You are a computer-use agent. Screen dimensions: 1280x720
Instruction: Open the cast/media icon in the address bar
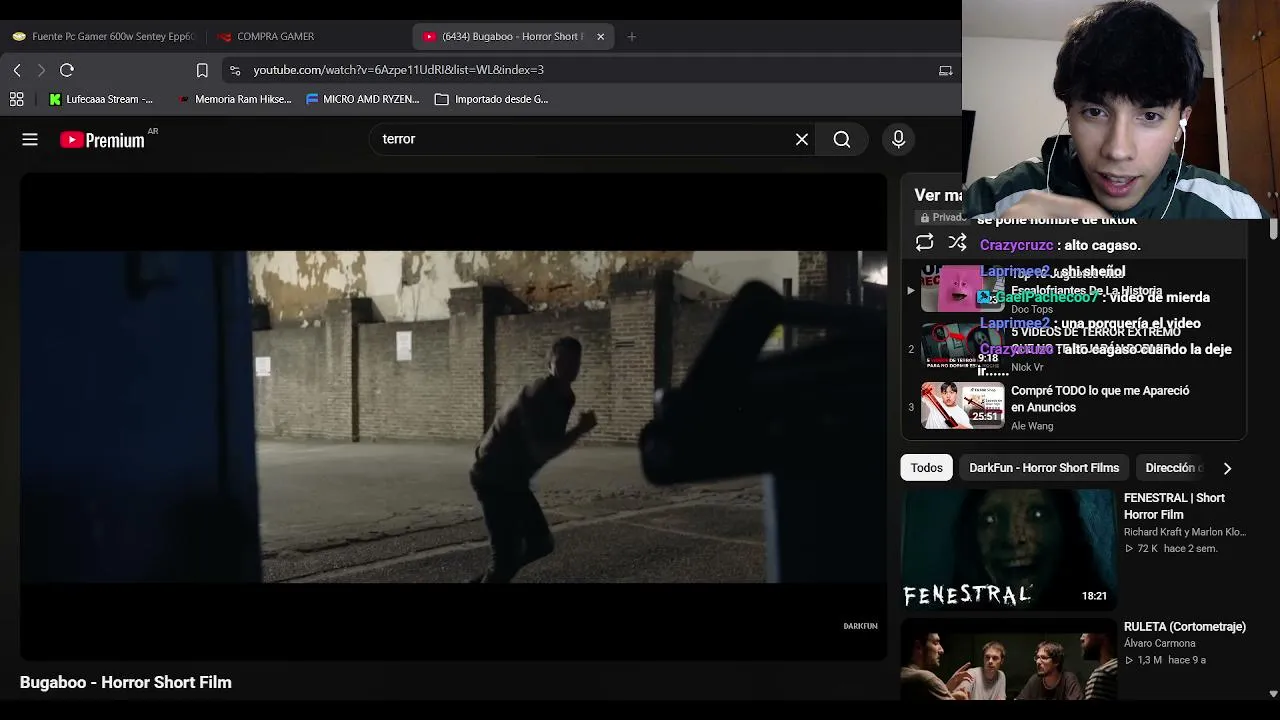(x=945, y=70)
